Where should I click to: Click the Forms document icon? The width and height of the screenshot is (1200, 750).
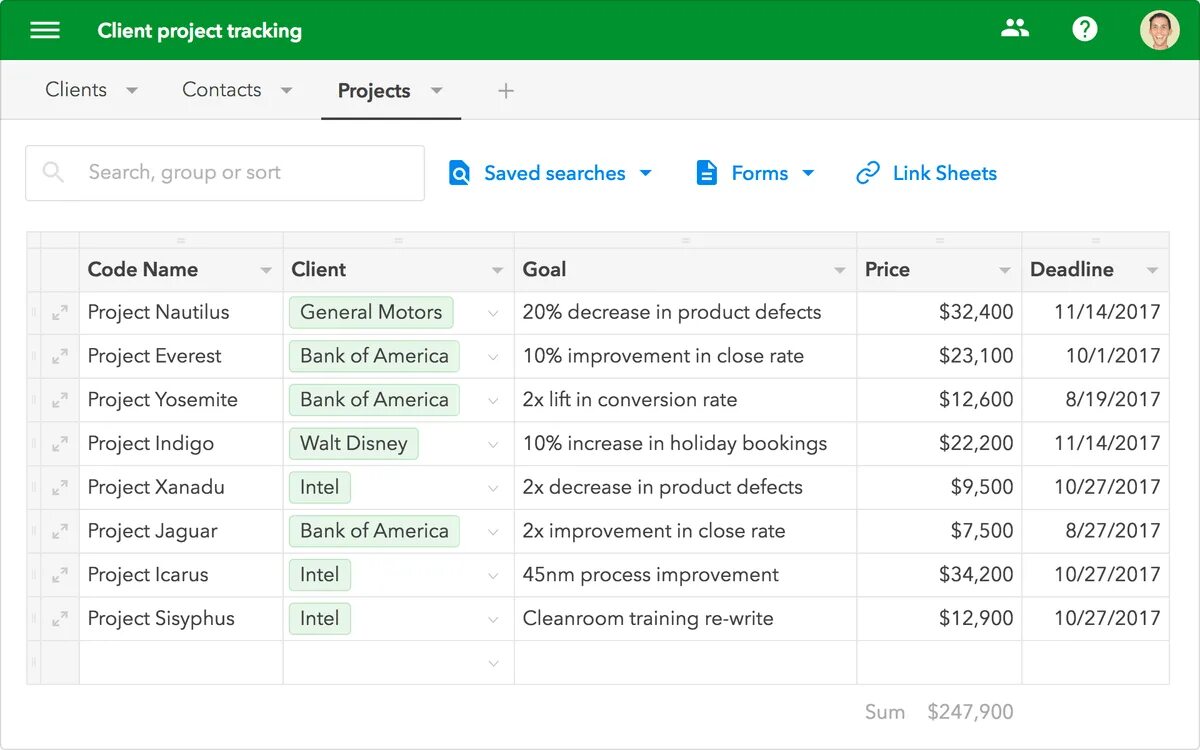tap(707, 173)
